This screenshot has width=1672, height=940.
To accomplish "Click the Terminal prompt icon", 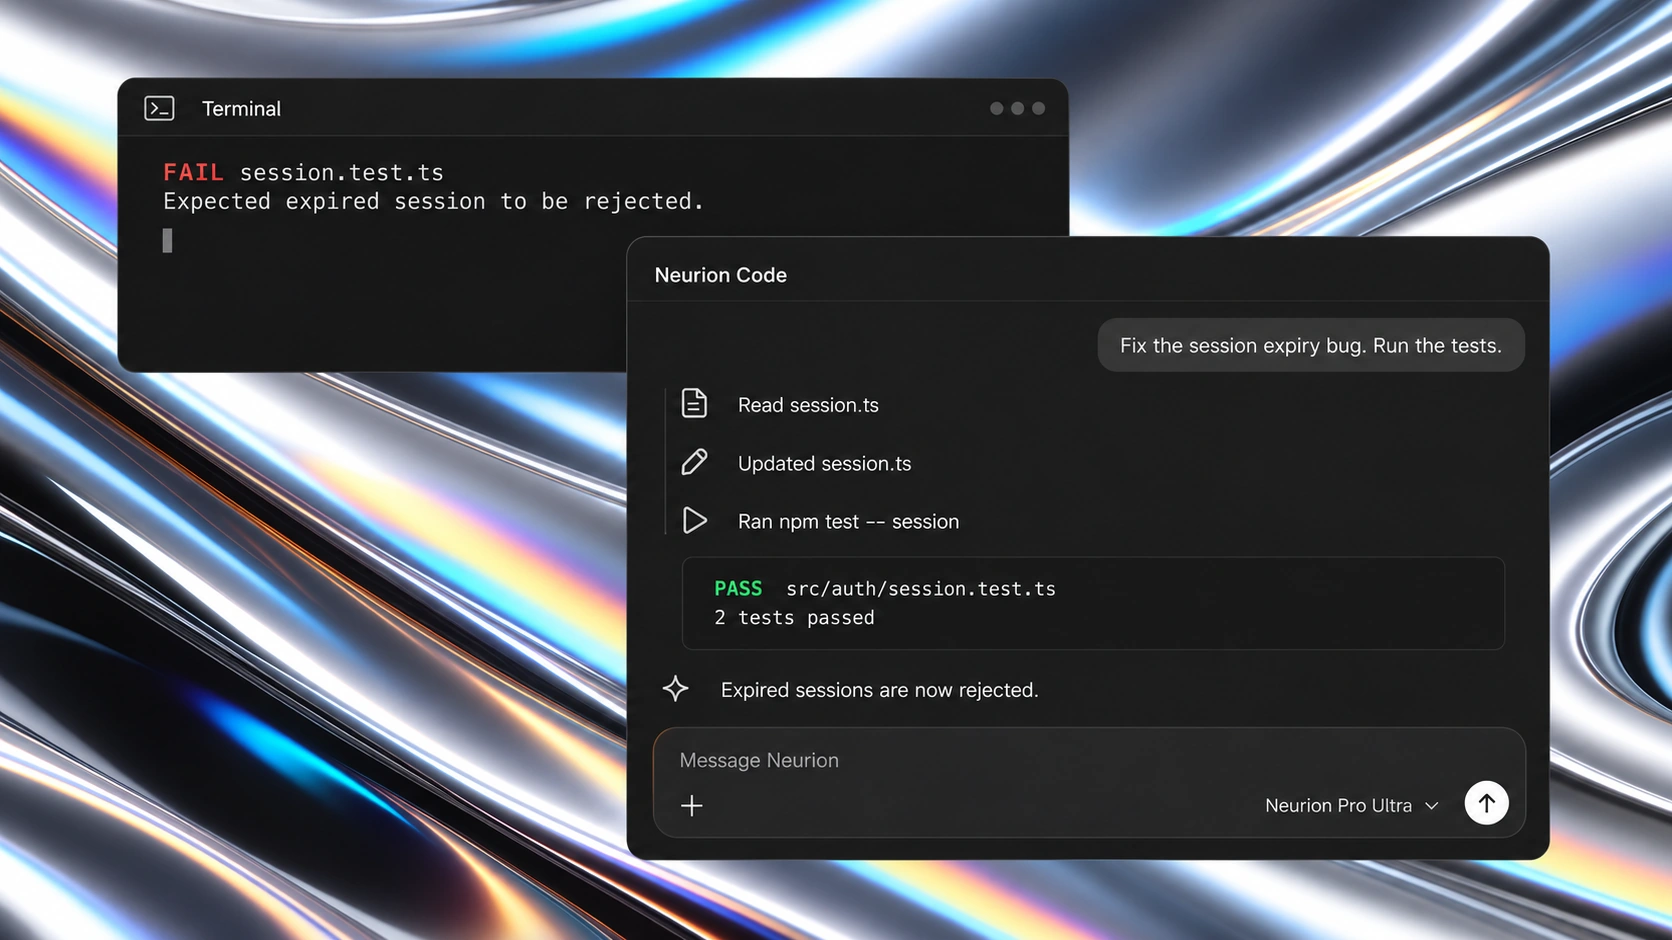I will 159,108.
